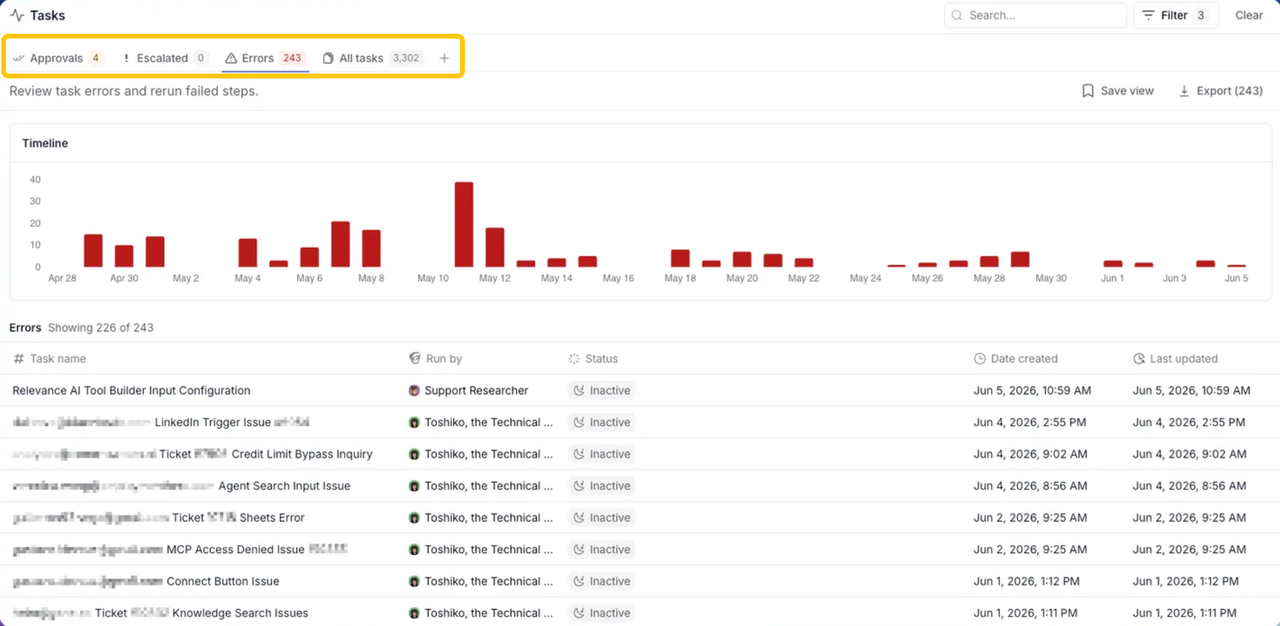Screen dimensions: 1280x626
Task: Click the Support Researcher avatar icon
Action: click(x=414, y=391)
